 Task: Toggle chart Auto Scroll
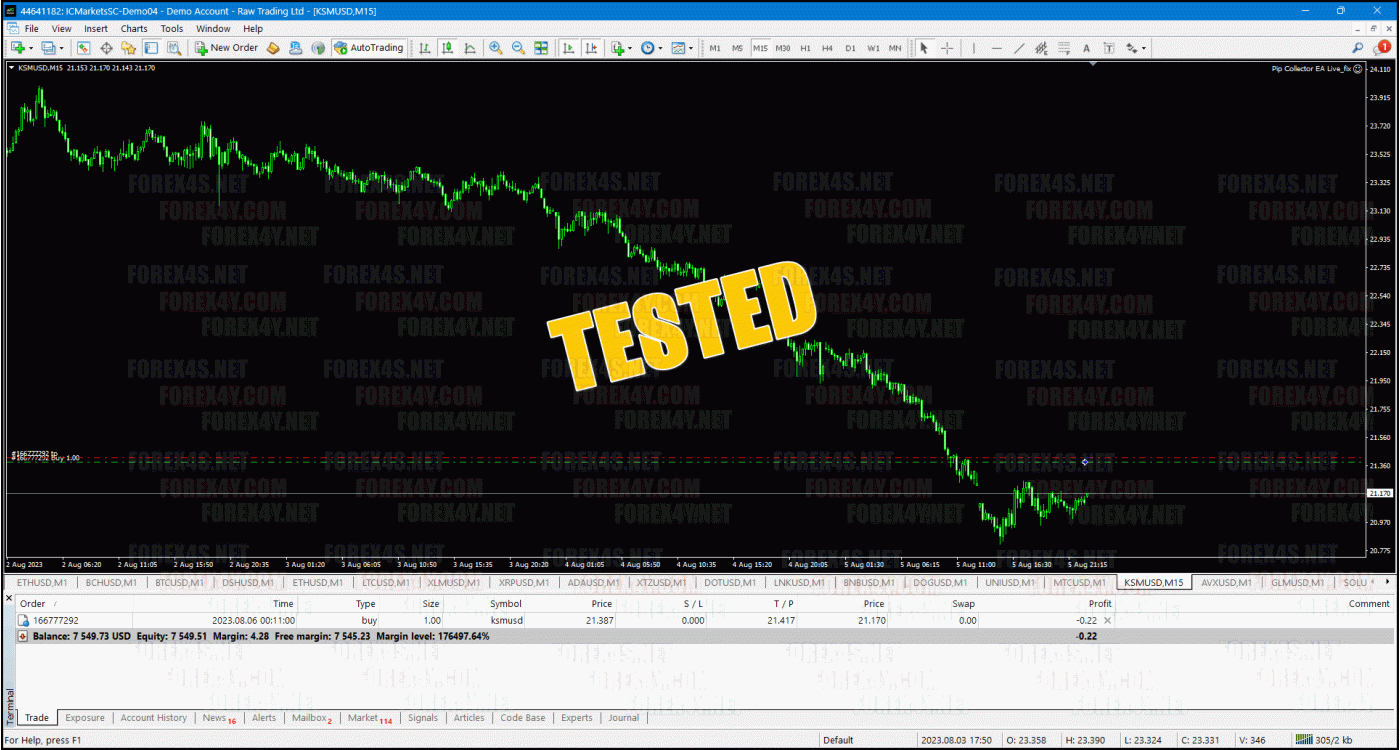[x=568, y=48]
